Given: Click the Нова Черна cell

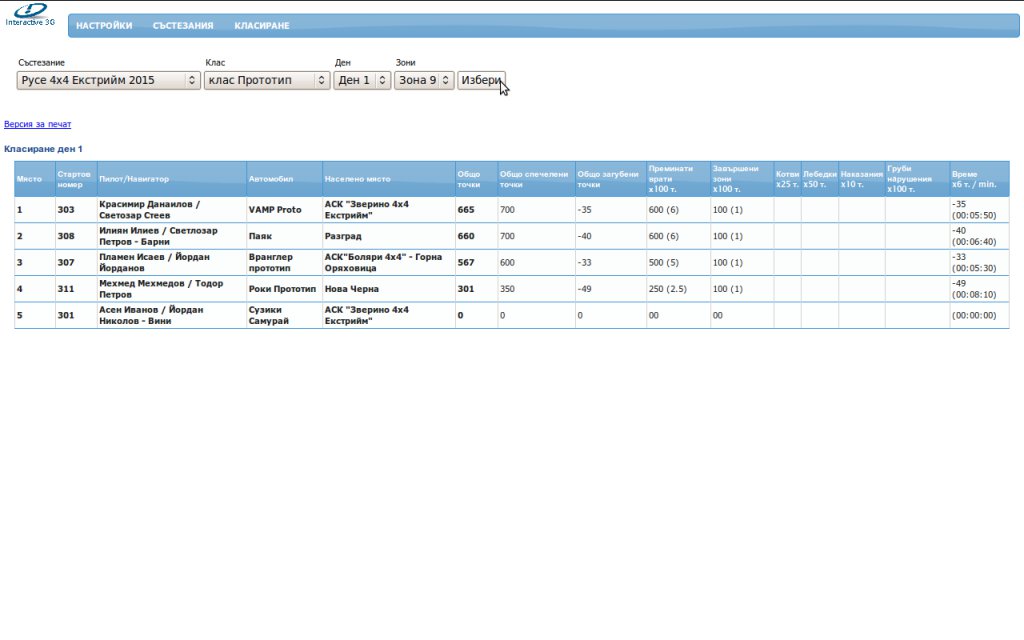Looking at the screenshot, I should click(389, 289).
